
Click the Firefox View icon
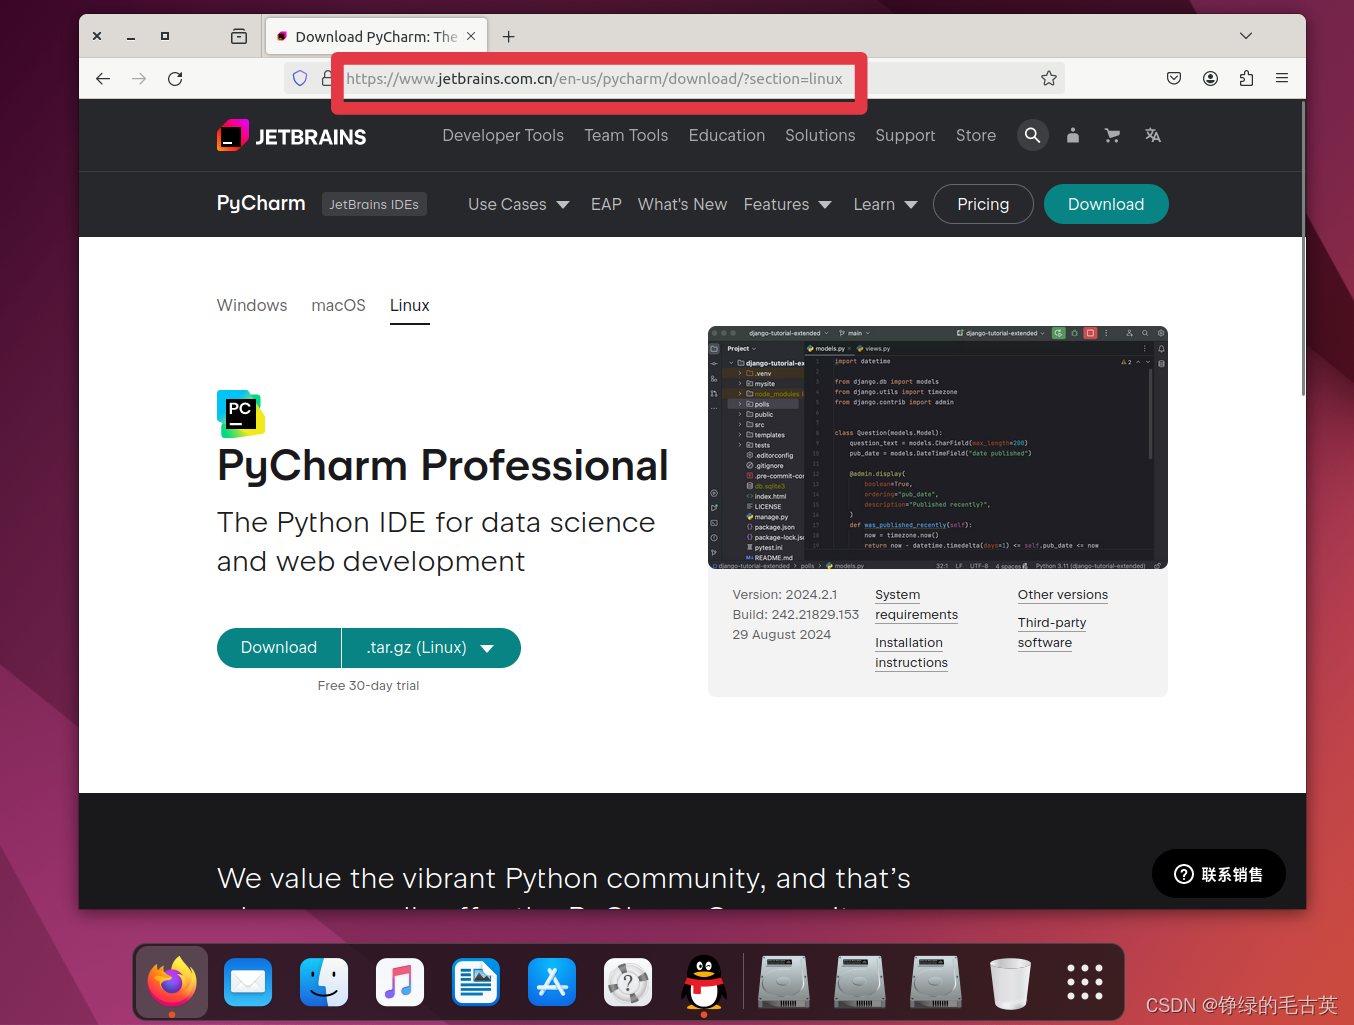pyautogui.click(x=239, y=36)
